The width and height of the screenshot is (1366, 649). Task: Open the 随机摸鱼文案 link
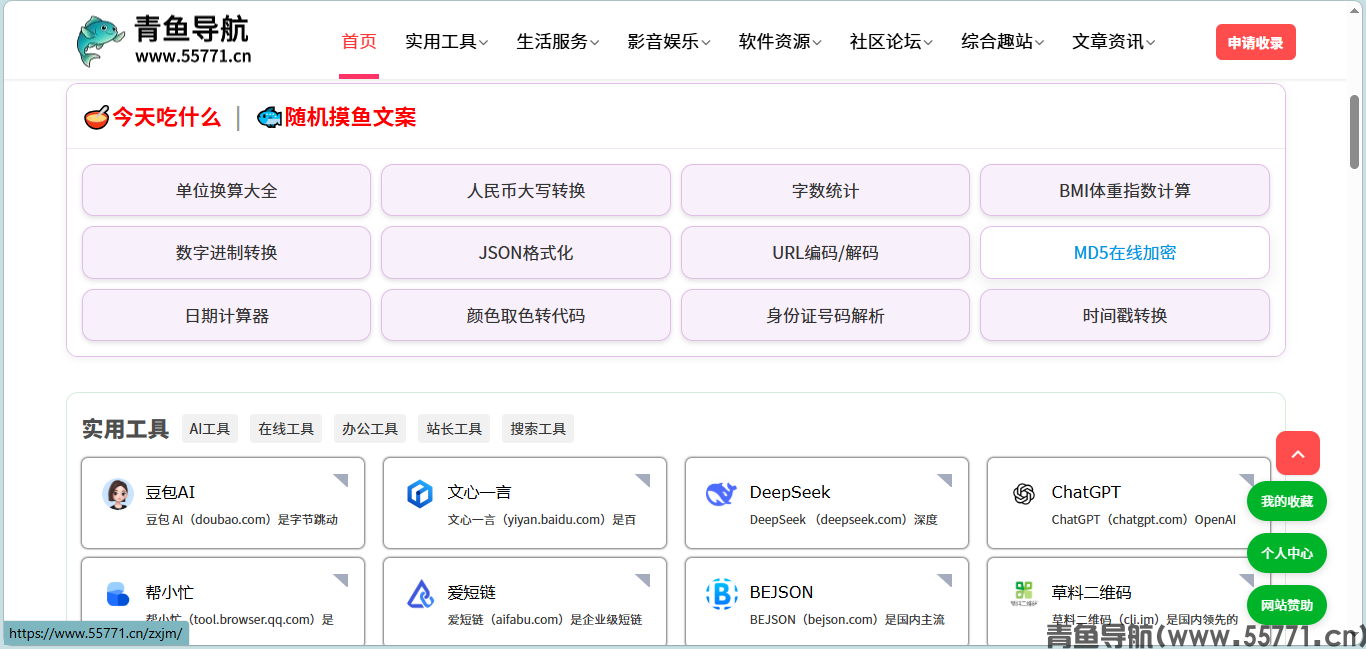coord(350,118)
